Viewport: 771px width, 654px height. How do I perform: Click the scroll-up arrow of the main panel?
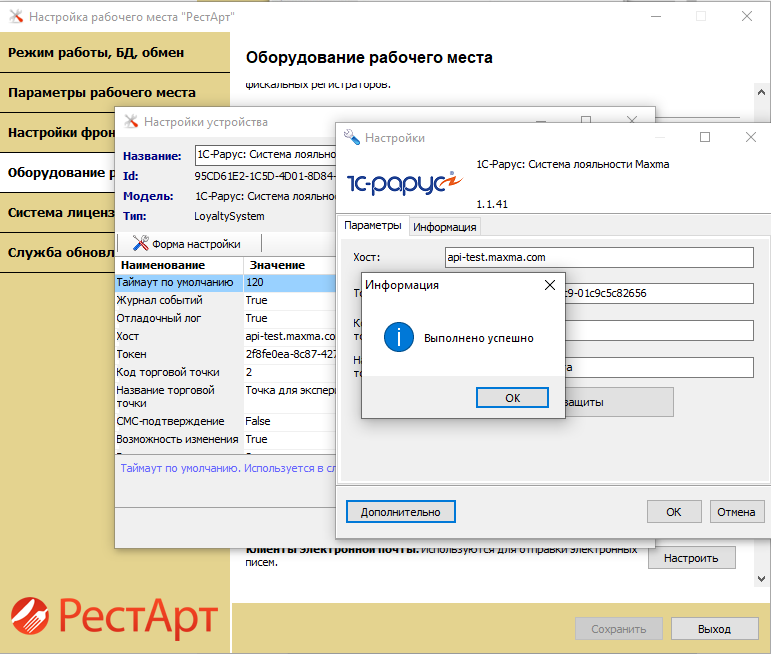pyautogui.click(x=761, y=92)
